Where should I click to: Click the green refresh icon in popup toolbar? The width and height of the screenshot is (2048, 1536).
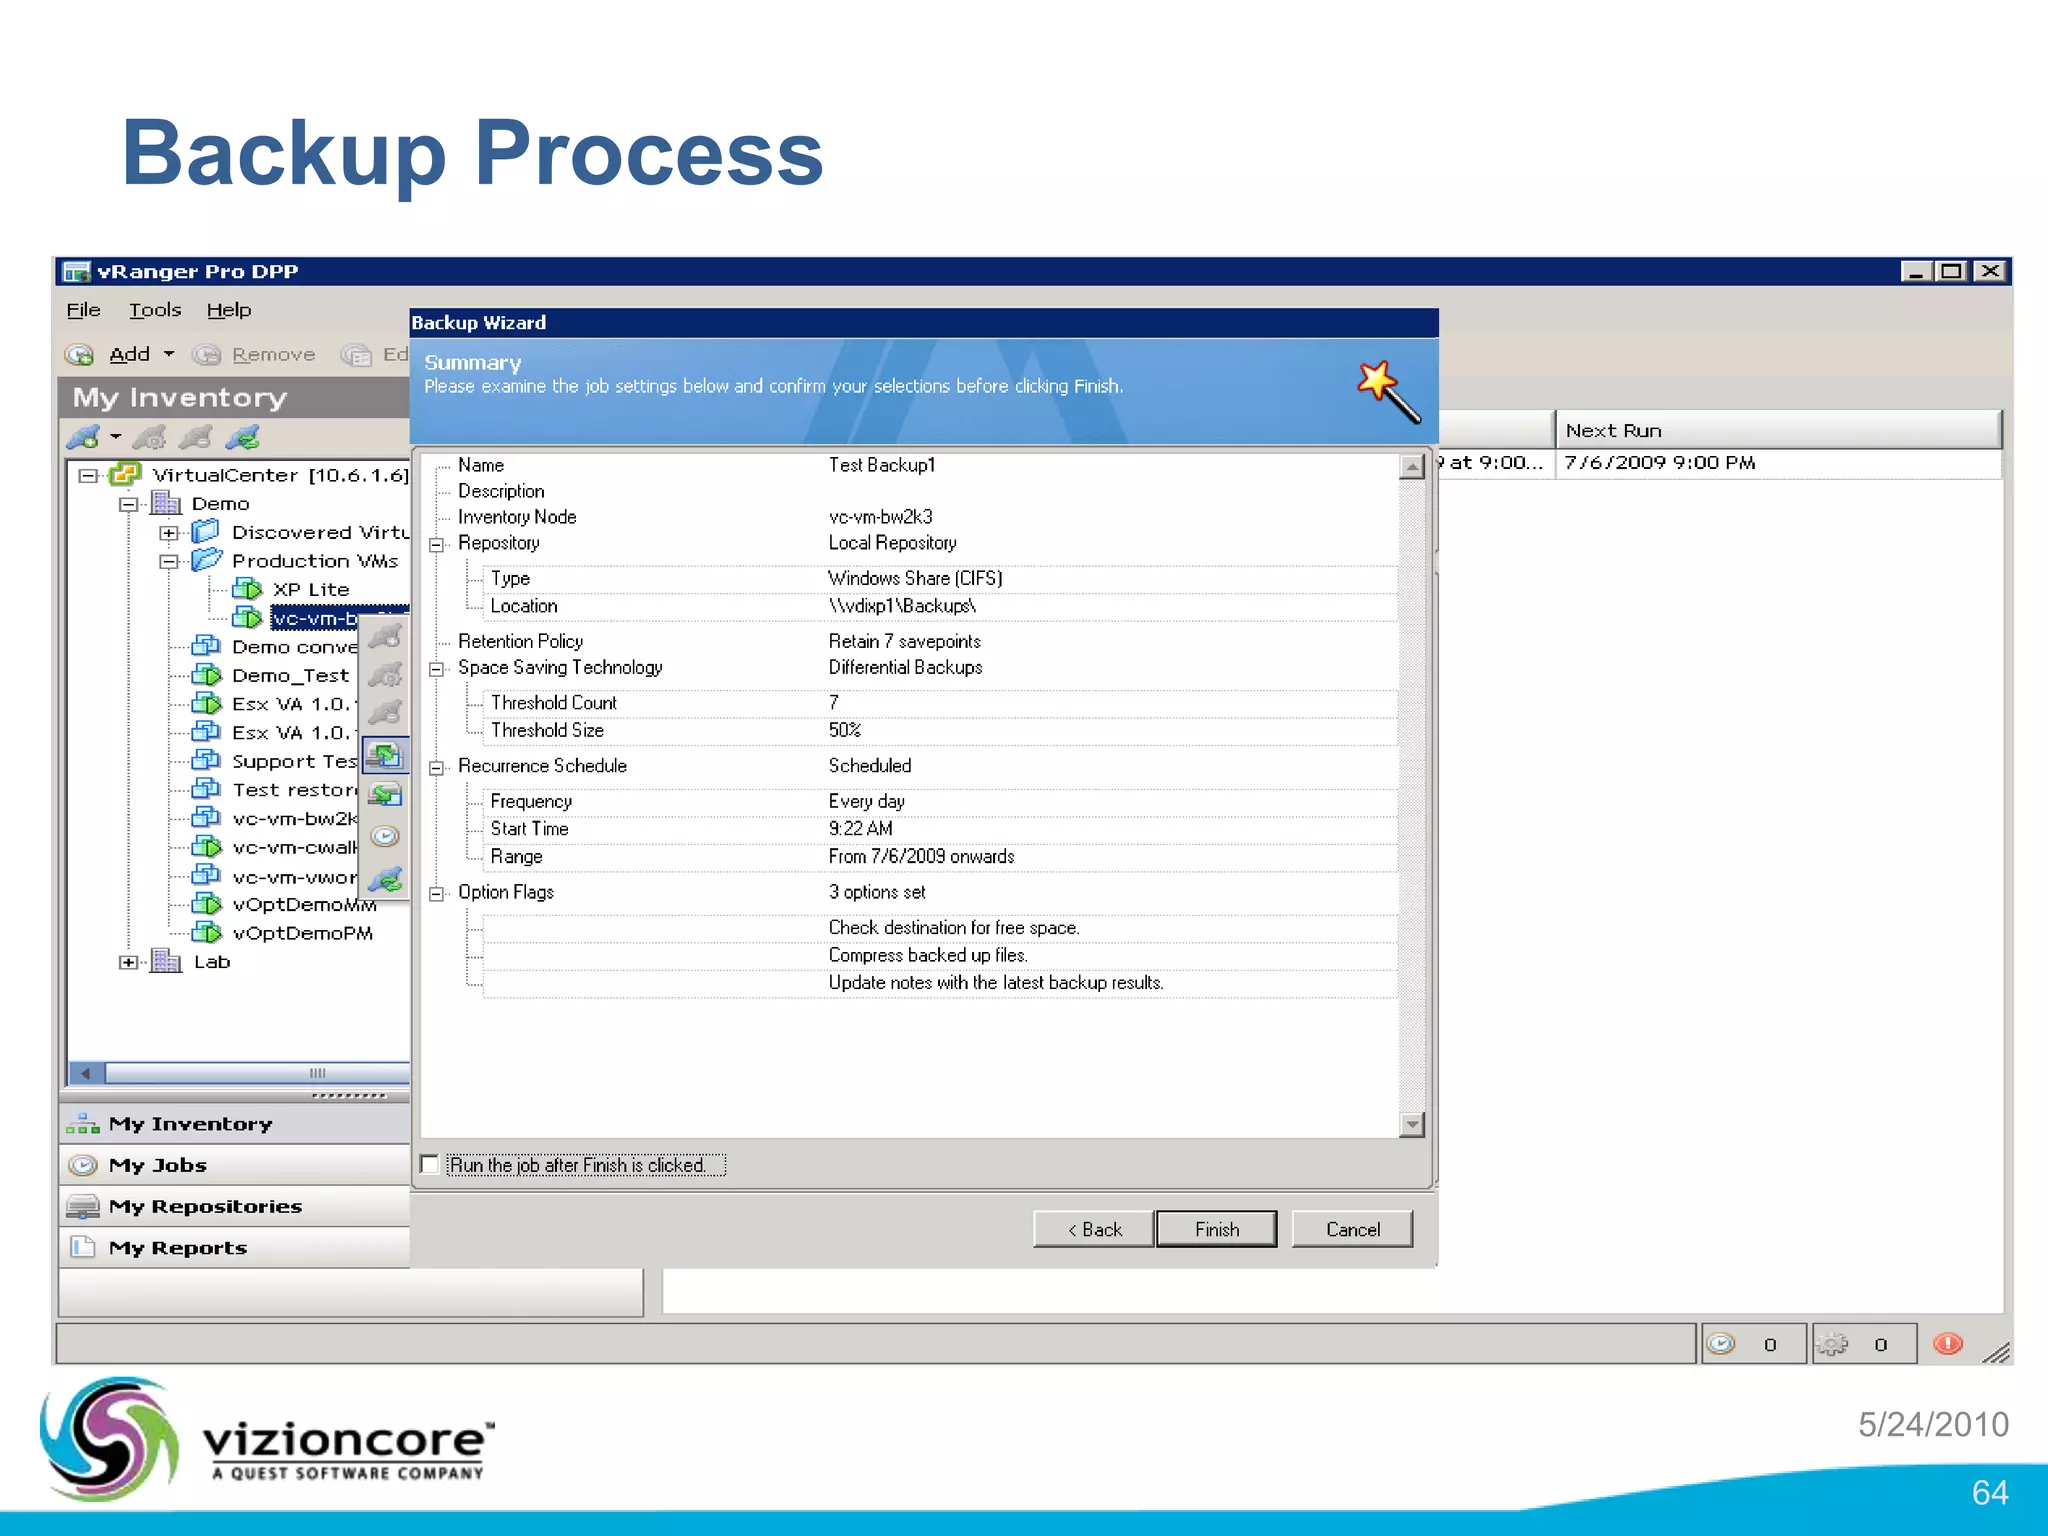click(x=385, y=879)
